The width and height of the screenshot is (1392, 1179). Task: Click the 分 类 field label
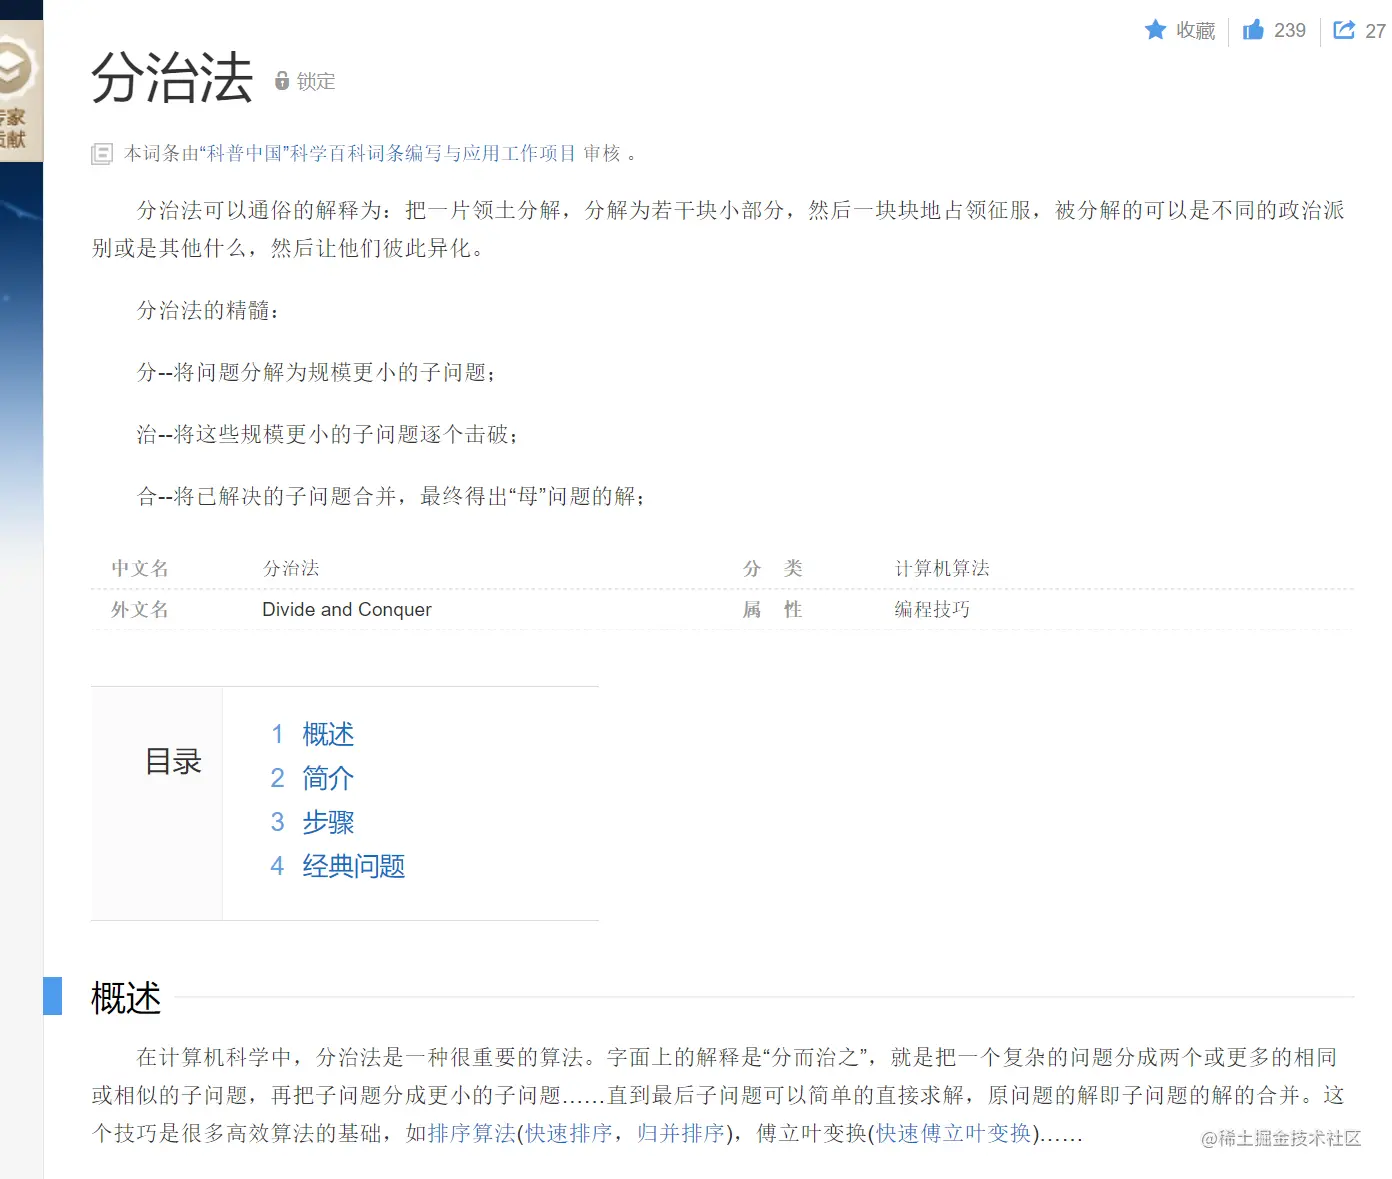(772, 569)
